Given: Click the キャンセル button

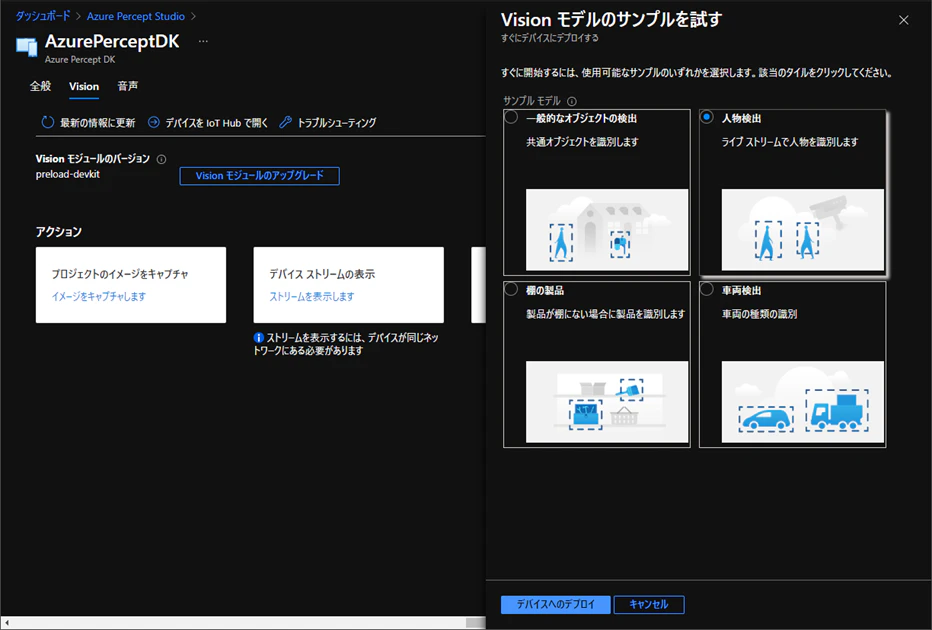Looking at the screenshot, I should tap(648, 604).
